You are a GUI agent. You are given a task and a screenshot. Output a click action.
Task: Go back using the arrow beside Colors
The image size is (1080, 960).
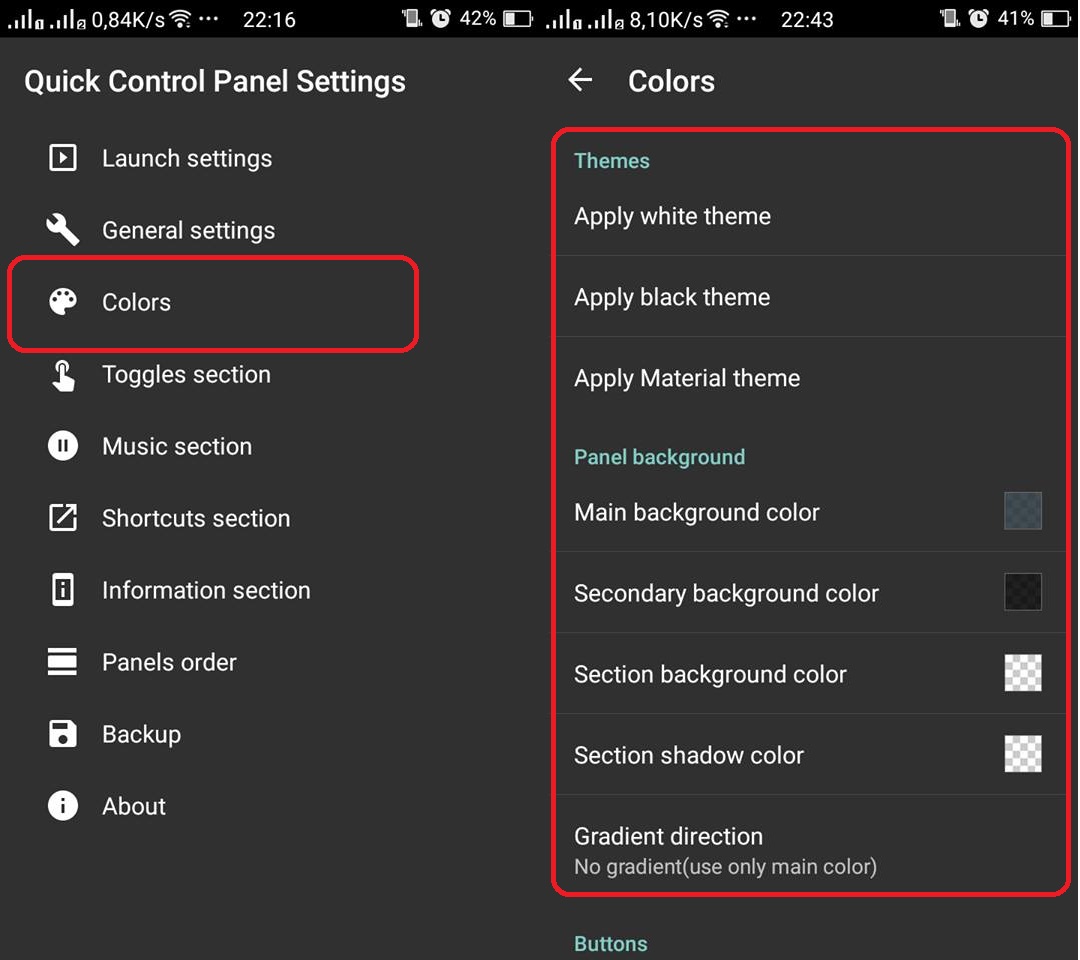click(x=580, y=81)
